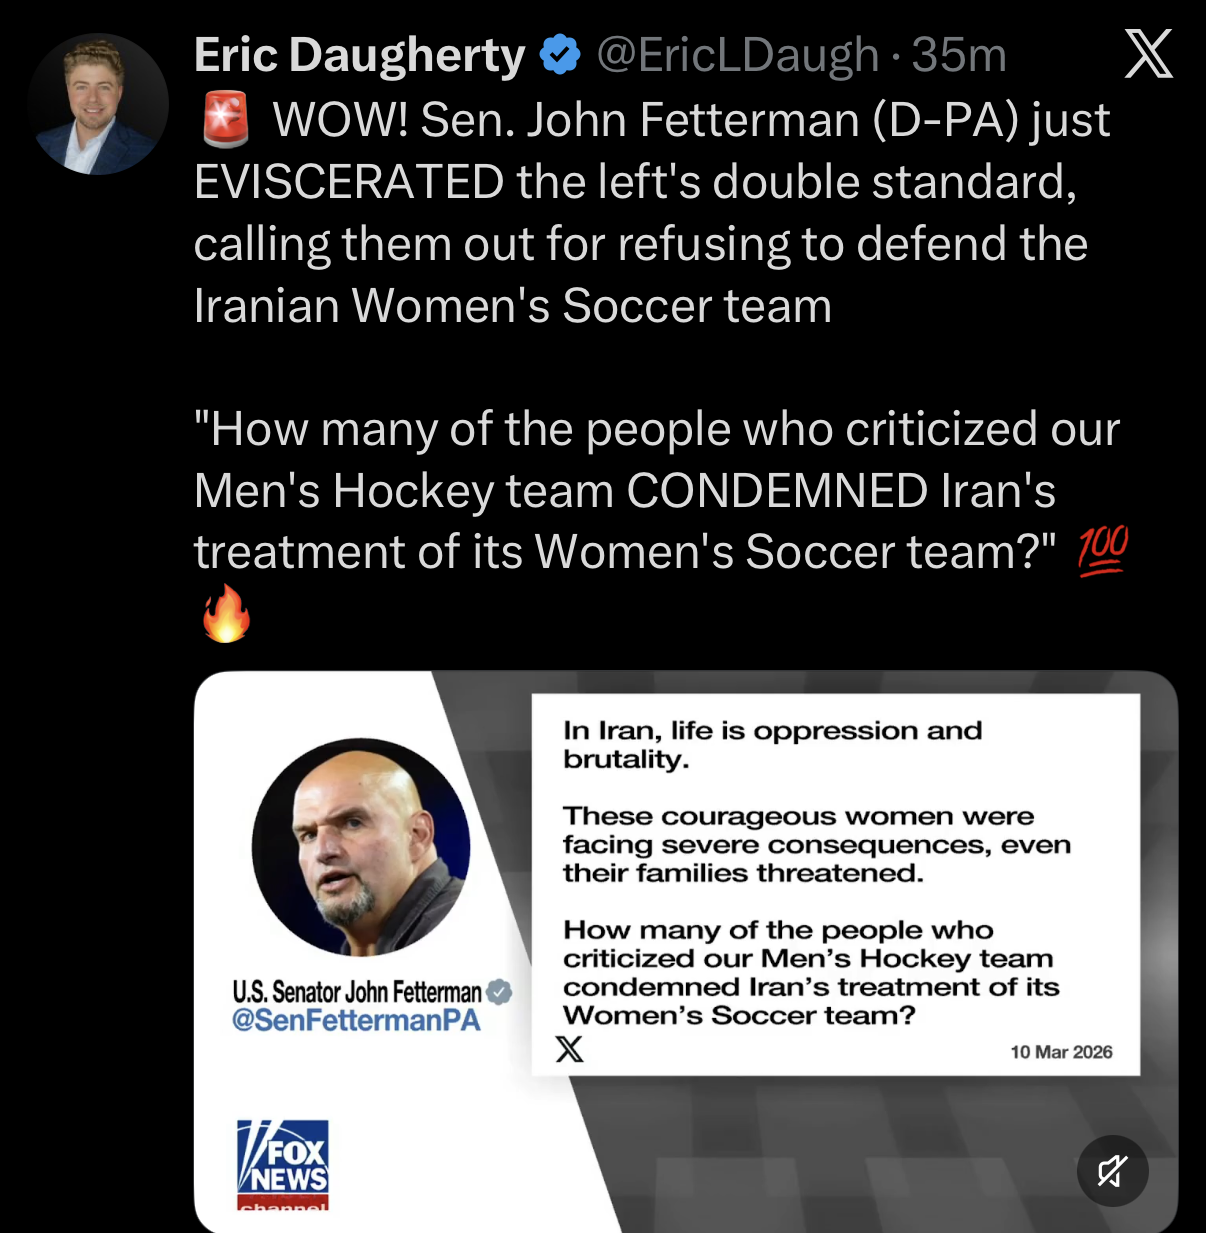Click the verified badge next to Fetterman's name
The width and height of the screenshot is (1206, 1233).
click(499, 992)
